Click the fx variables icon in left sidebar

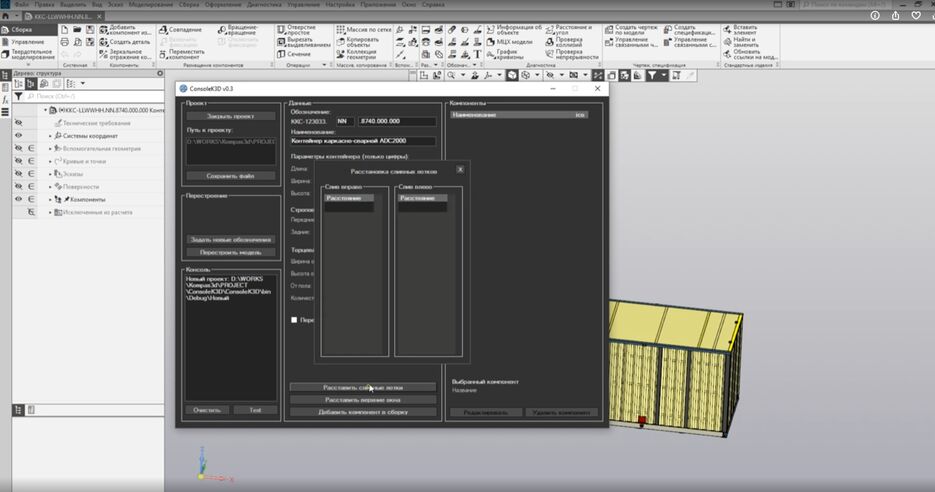(x=5, y=100)
